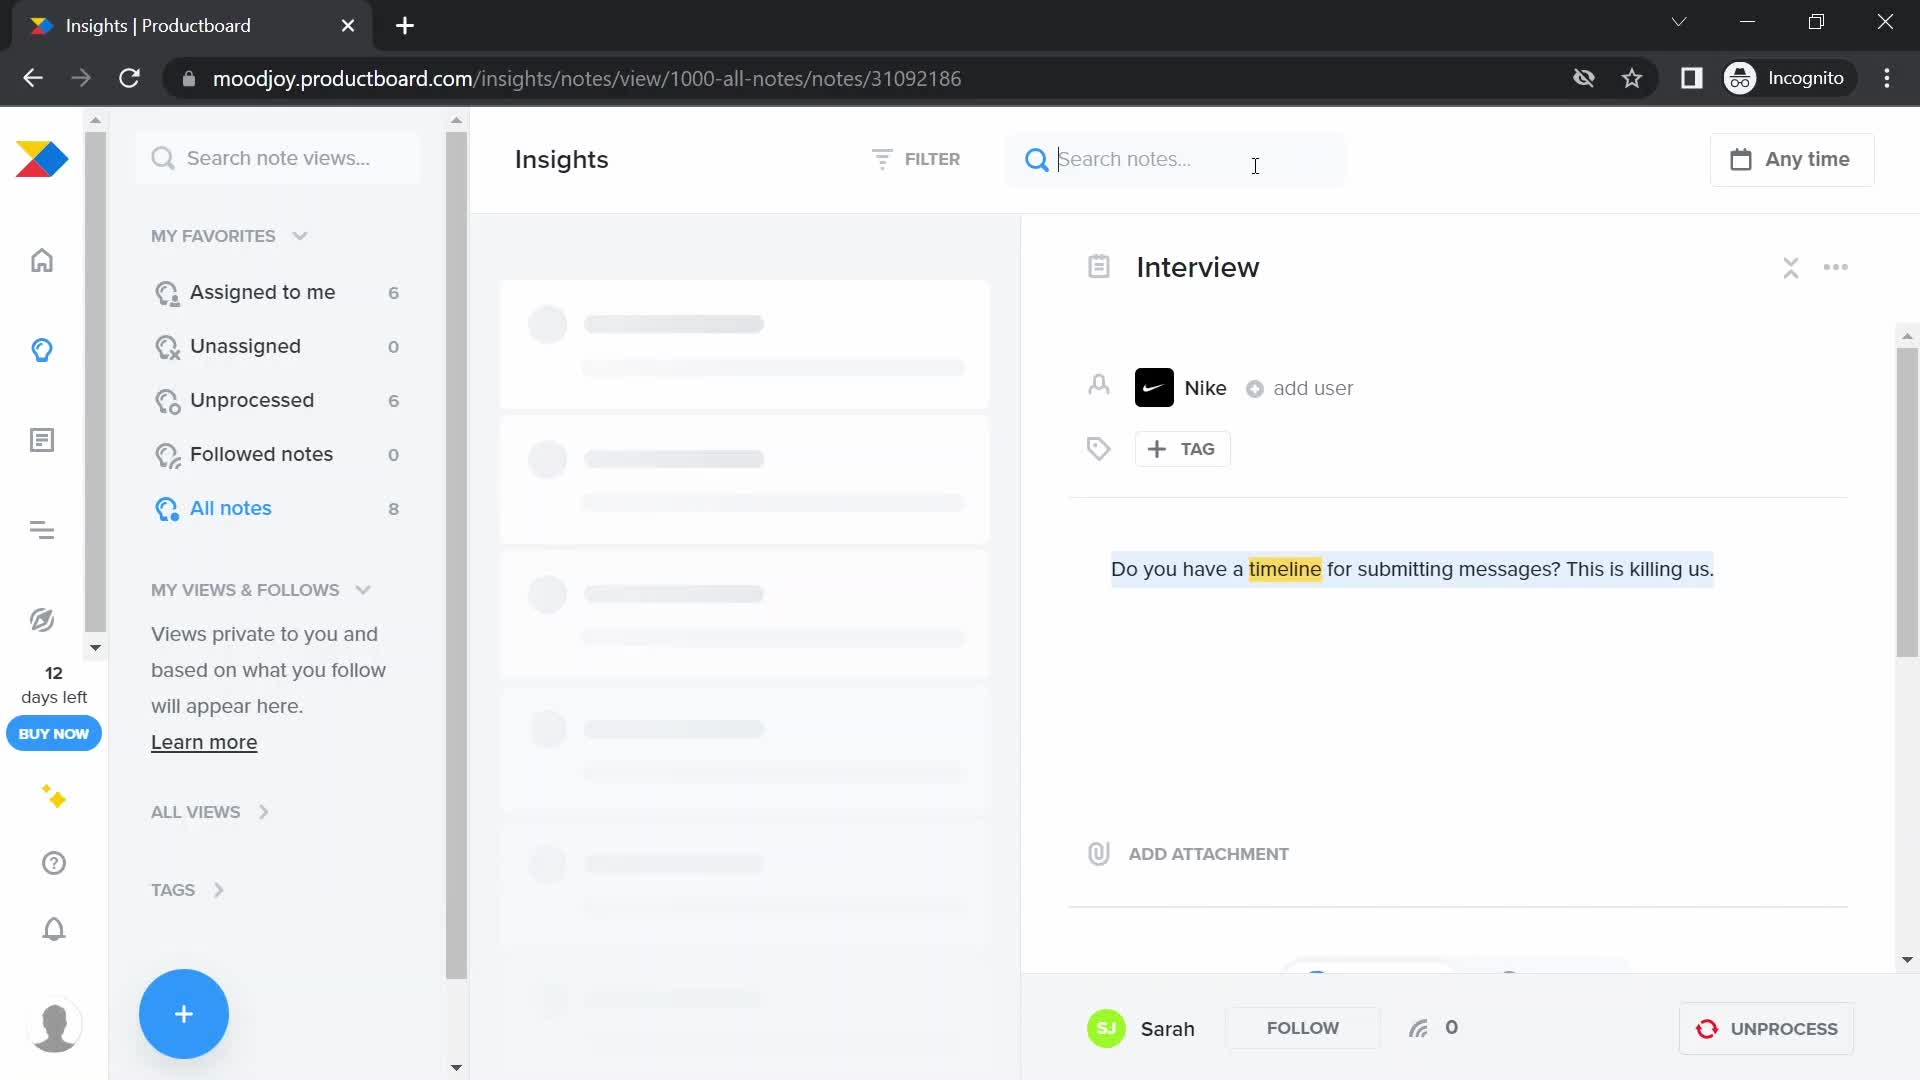Click the roadmap icon in sidebar
The height and width of the screenshot is (1080, 1920).
coord(42,531)
